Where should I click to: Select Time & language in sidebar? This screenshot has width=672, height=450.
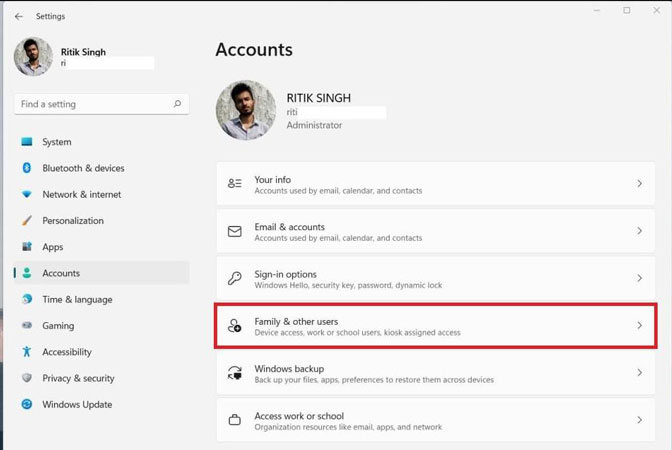(x=77, y=299)
